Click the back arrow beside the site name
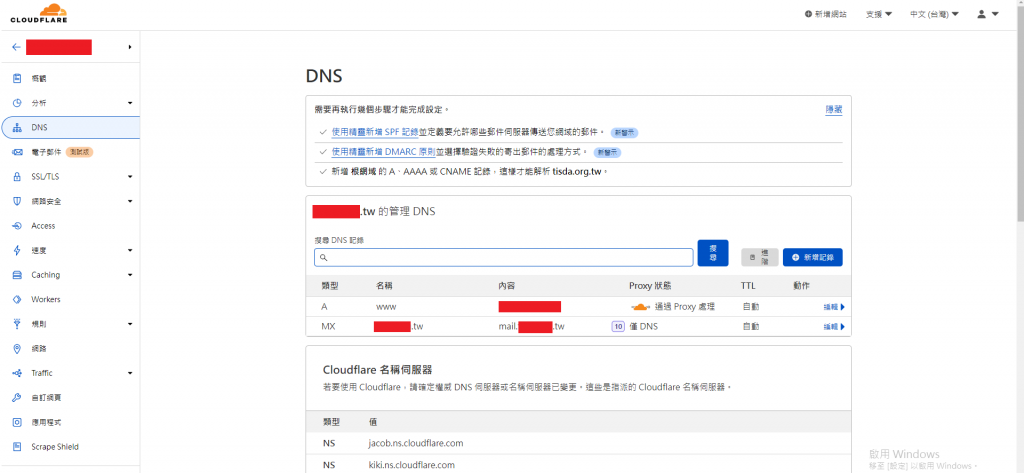Viewport: 1024px width, 473px height. point(16,47)
